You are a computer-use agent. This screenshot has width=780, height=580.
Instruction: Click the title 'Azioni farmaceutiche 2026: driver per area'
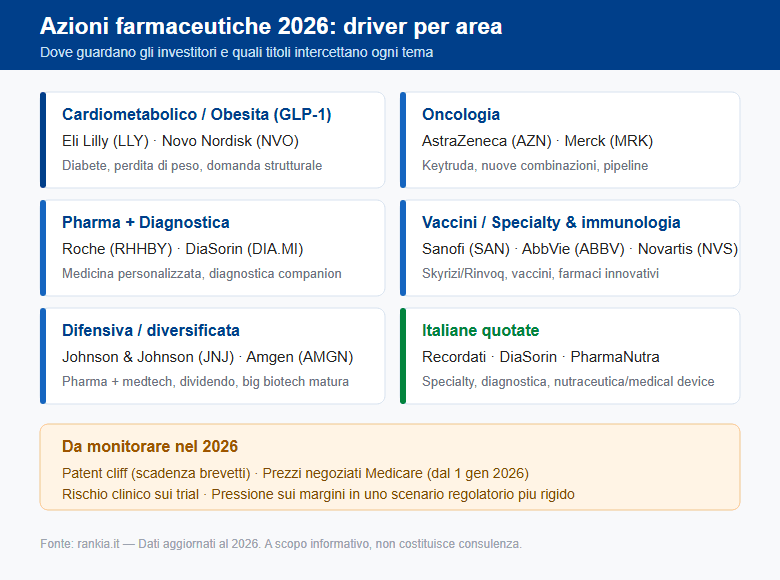coord(271,26)
